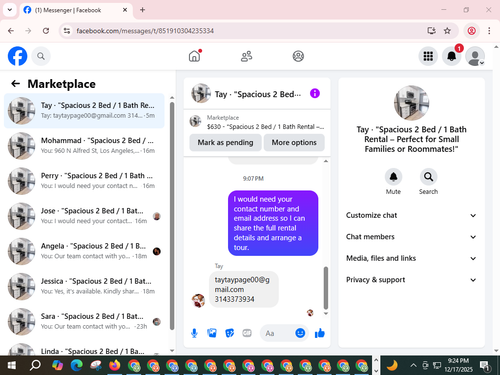Viewport: 500px width, 375px height.
Task: Go to the Home feed icon
Action: click(195, 56)
